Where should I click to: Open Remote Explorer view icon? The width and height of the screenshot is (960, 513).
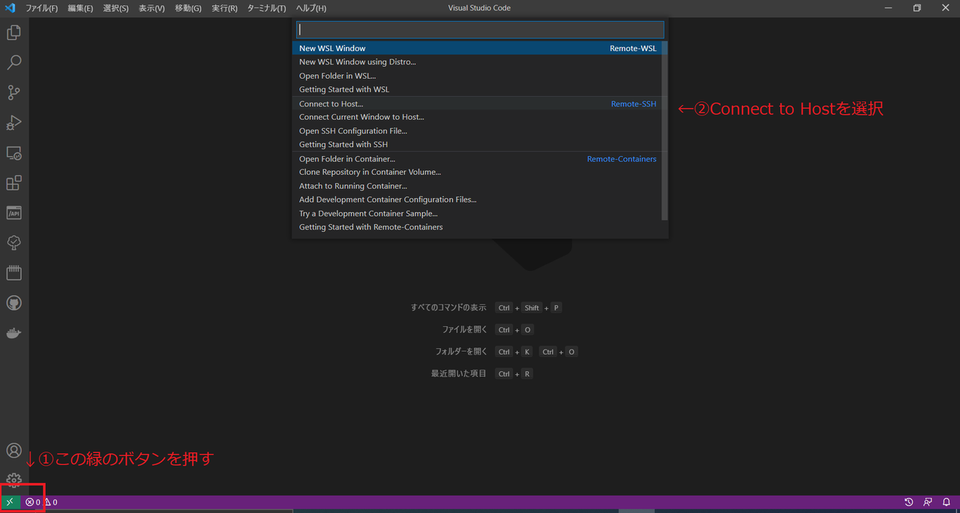coord(13,152)
